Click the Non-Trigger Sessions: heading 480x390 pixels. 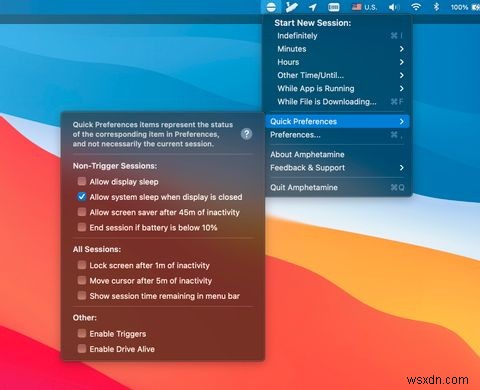115,166
